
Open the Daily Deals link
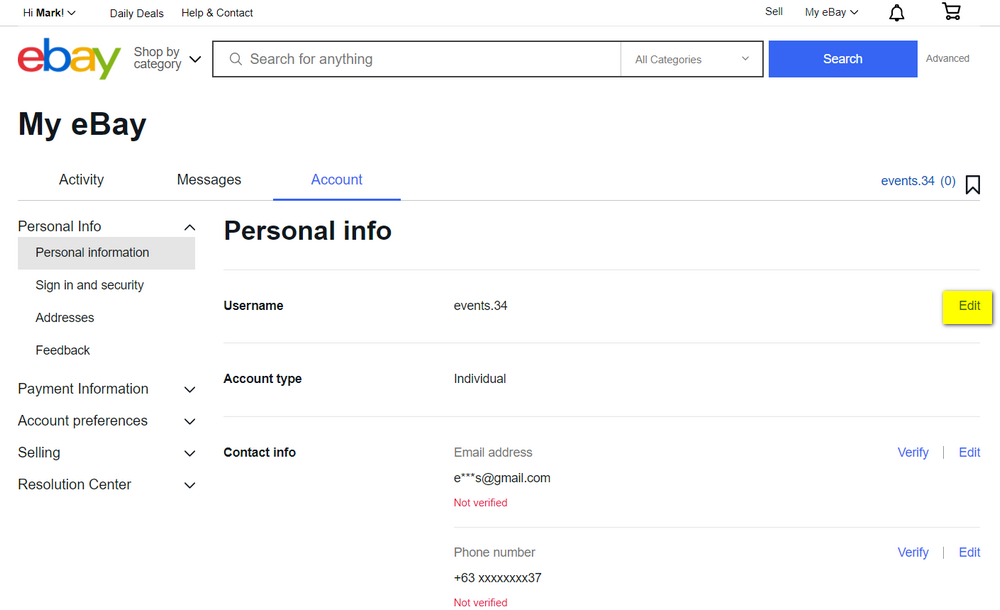(136, 13)
